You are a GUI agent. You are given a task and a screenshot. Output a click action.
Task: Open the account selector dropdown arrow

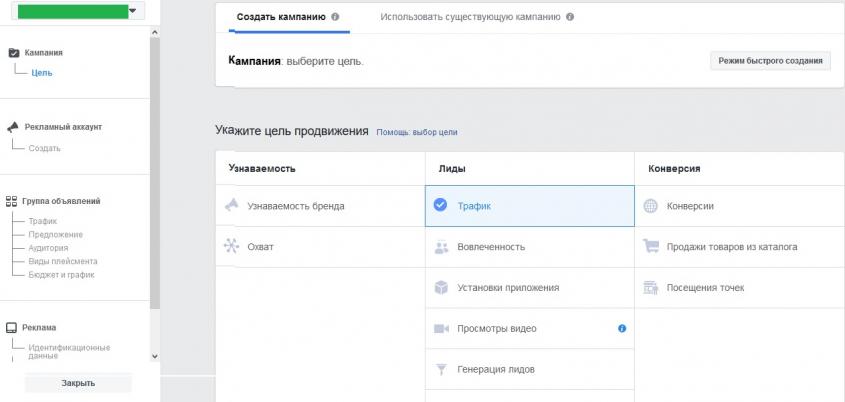(133, 11)
